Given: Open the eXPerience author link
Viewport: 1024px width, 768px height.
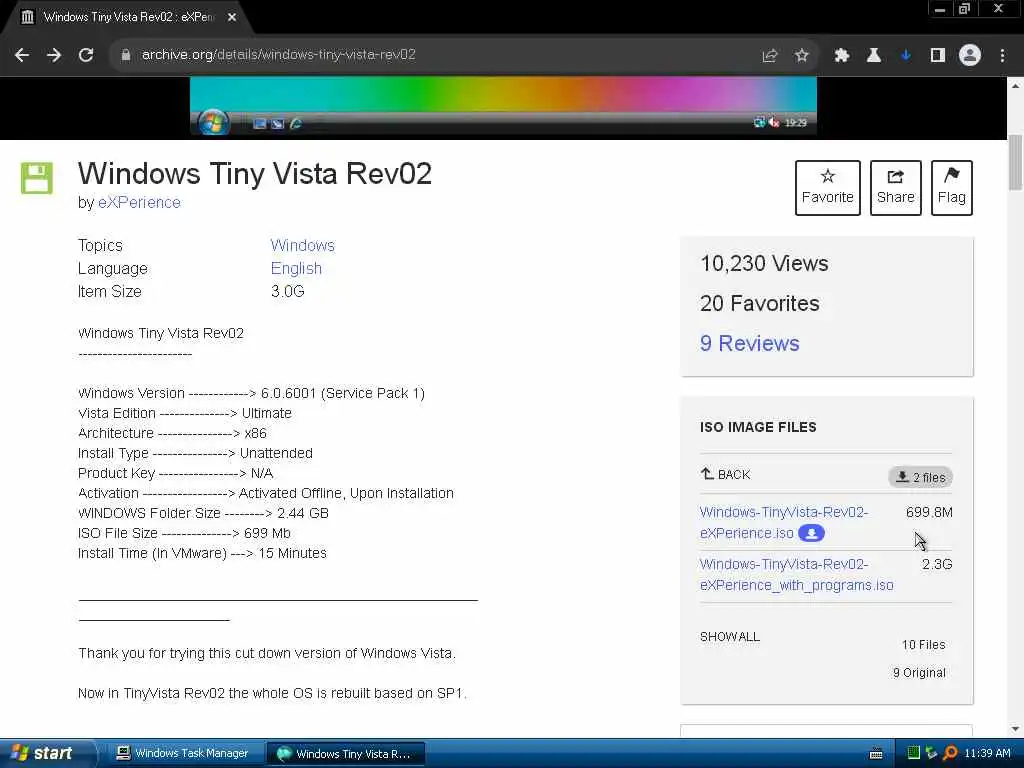Looking at the screenshot, I should click(x=139, y=202).
